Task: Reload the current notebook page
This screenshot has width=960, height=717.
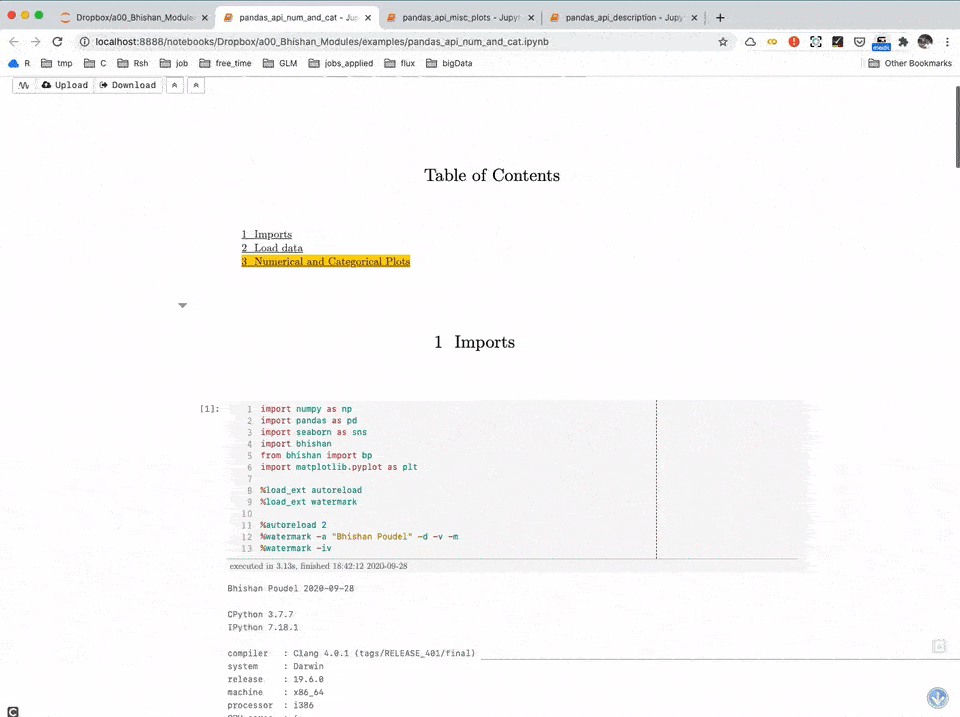Action: (x=58, y=42)
